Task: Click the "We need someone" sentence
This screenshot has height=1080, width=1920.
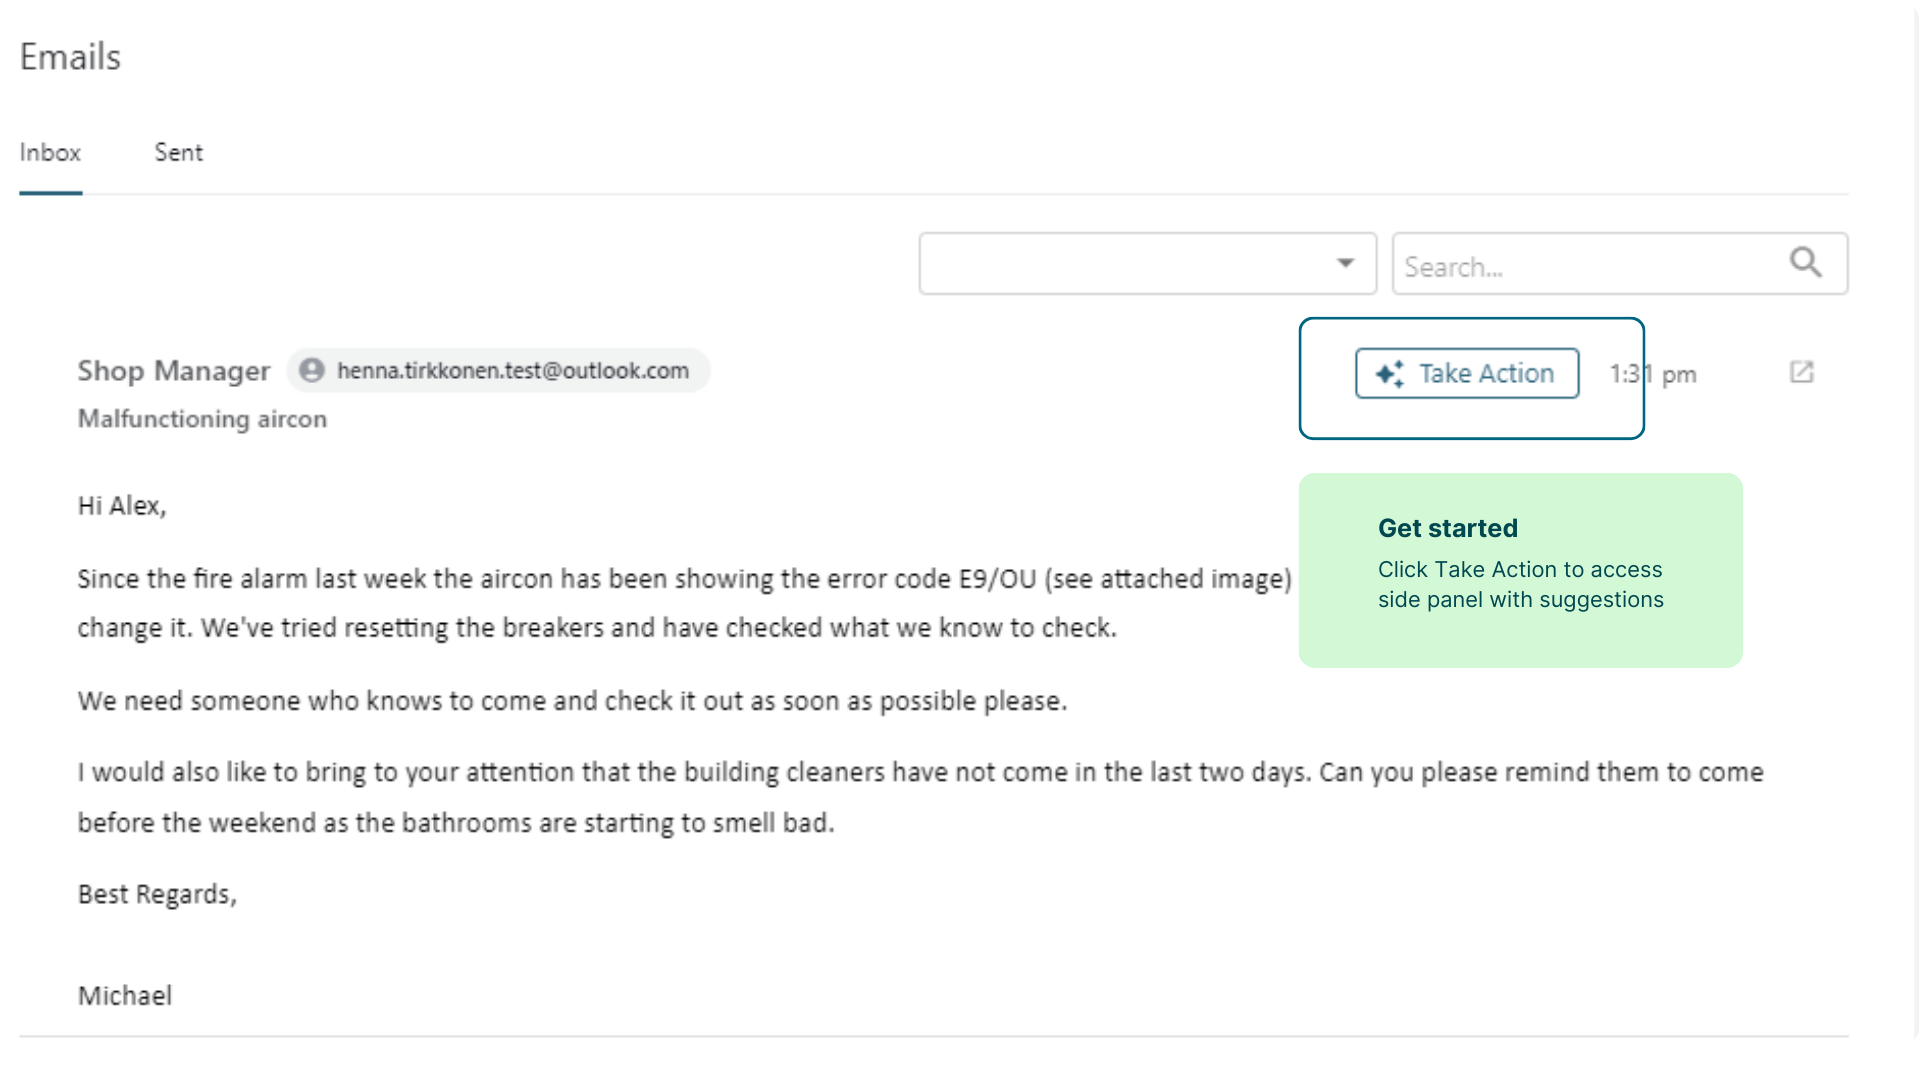Action: pyautogui.click(x=572, y=701)
